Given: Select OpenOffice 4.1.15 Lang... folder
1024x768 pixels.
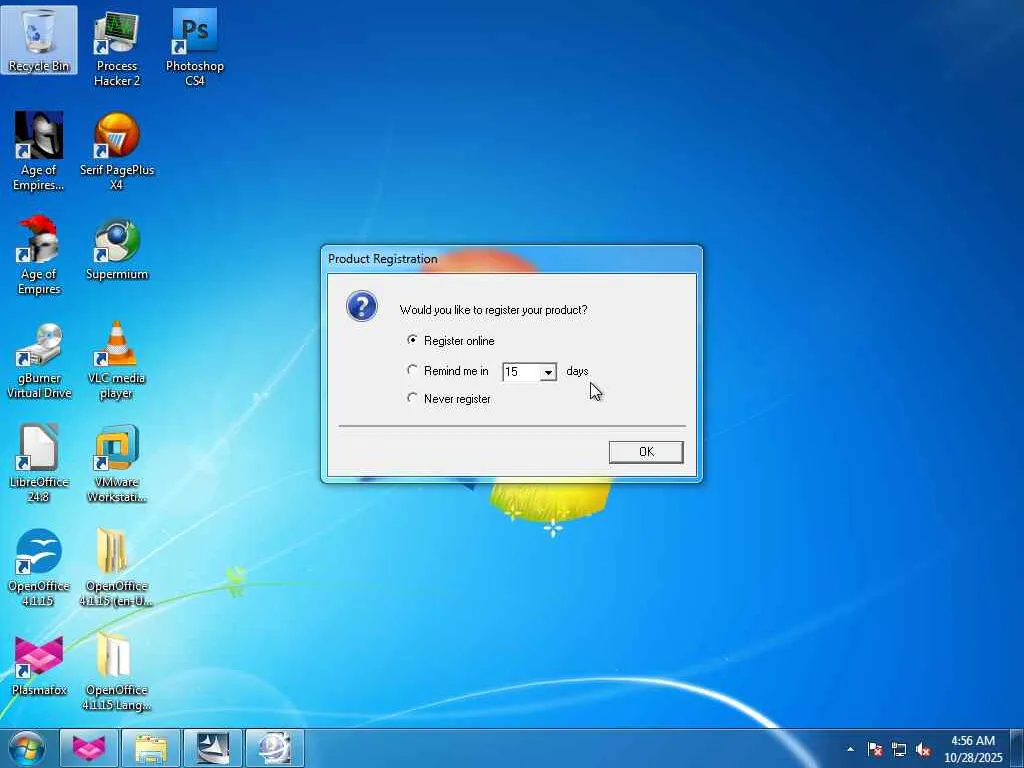Looking at the screenshot, I should [117, 671].
